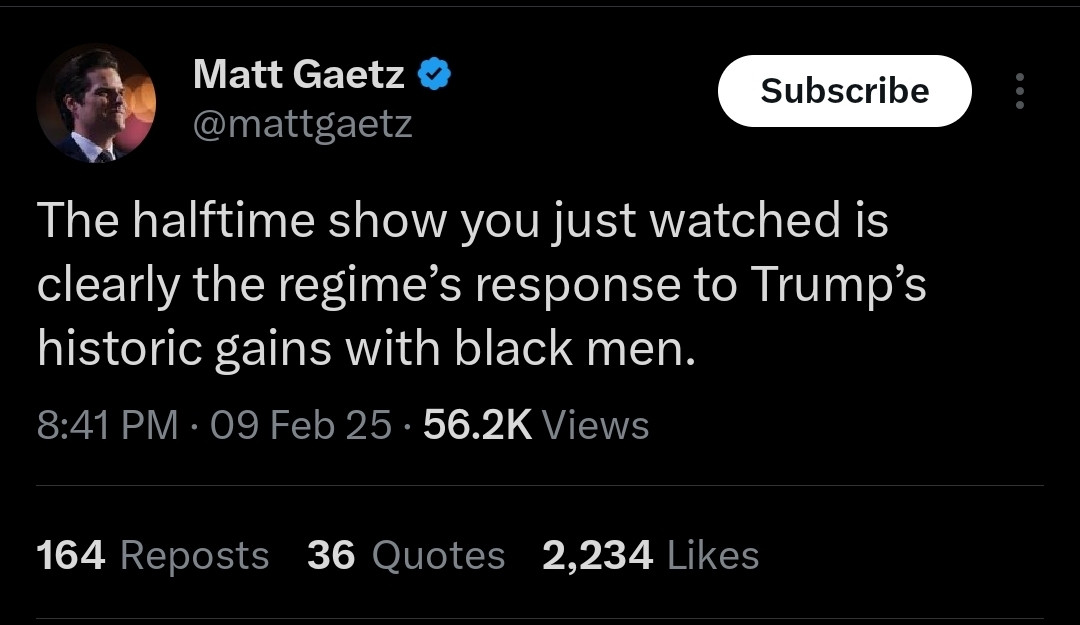1080x625 pixels.
Task: Click the Quotes label text
Action: point(439,555)
